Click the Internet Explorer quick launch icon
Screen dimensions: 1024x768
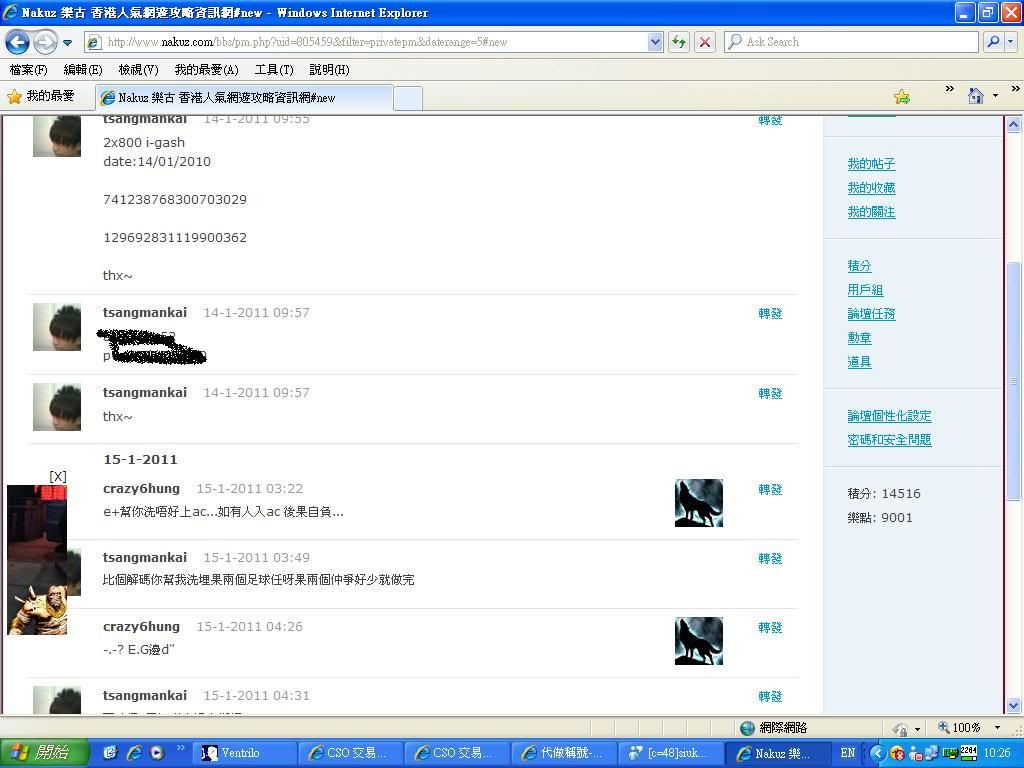(x=135, y=753)
